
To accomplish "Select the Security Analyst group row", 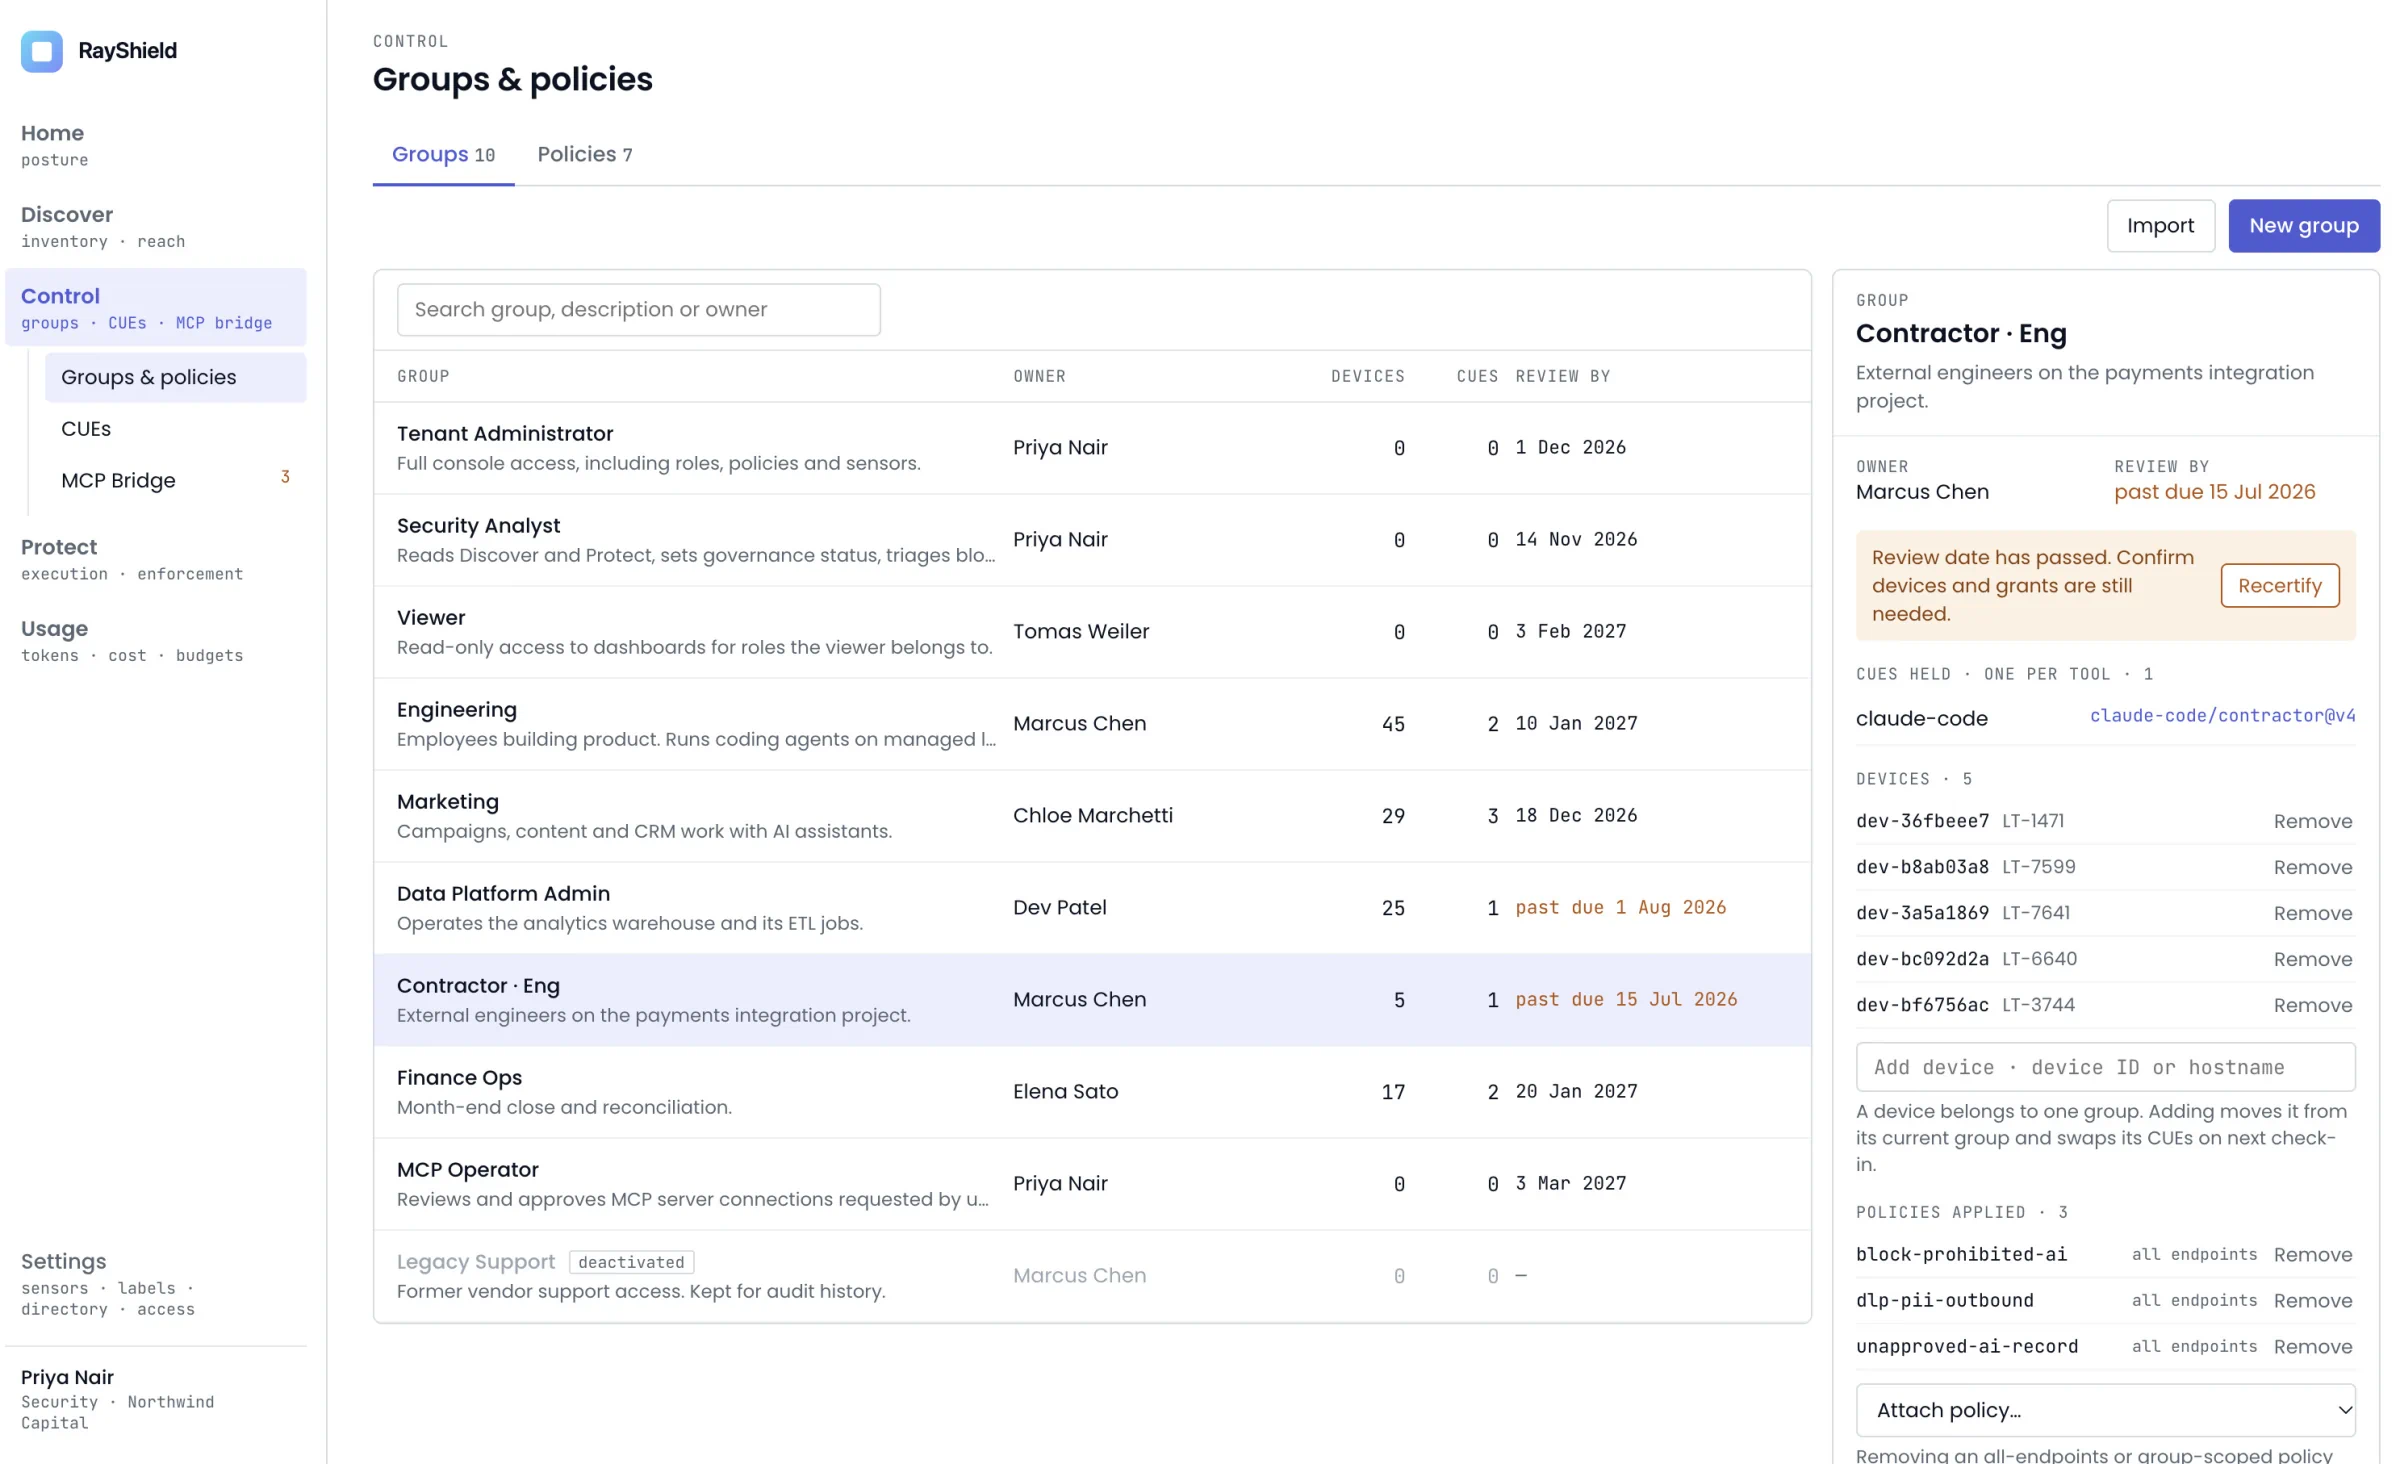I will pos(1092,540).
